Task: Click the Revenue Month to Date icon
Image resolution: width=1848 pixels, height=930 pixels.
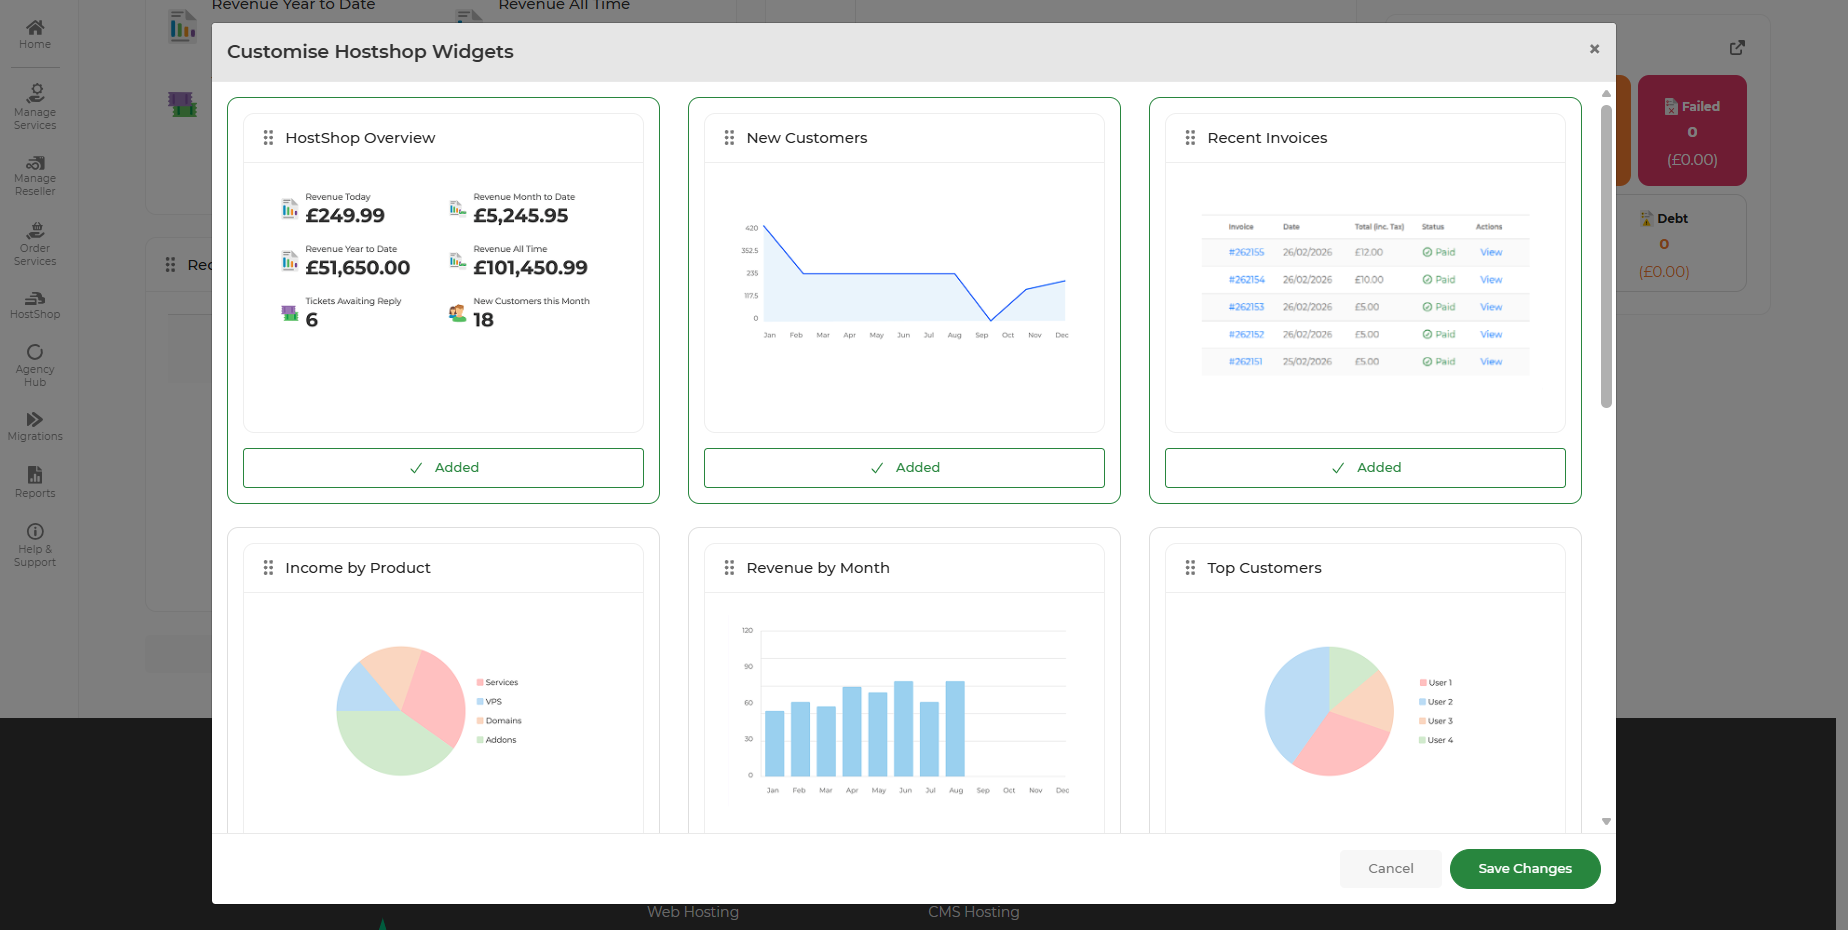Action: pyautogui.click(x=458, y=208)
